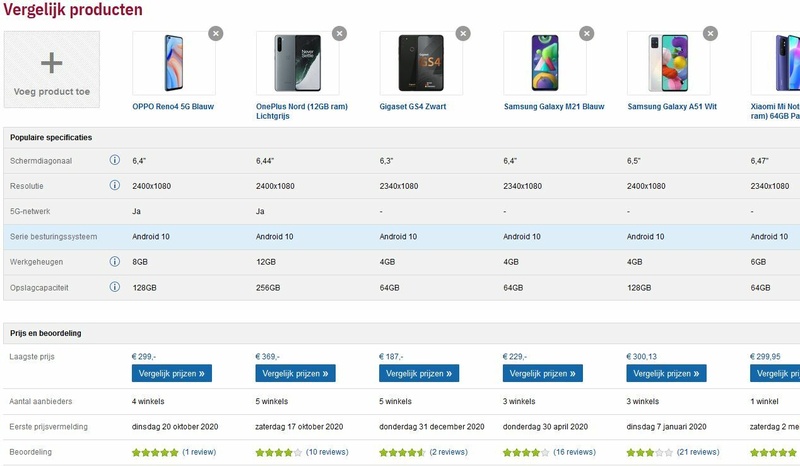Click info icon next to Werkgeheugen

coord(115,263)
